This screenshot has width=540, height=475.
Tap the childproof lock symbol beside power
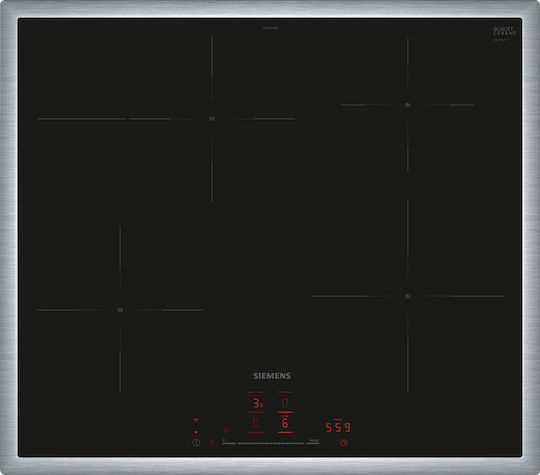point(212,443)
